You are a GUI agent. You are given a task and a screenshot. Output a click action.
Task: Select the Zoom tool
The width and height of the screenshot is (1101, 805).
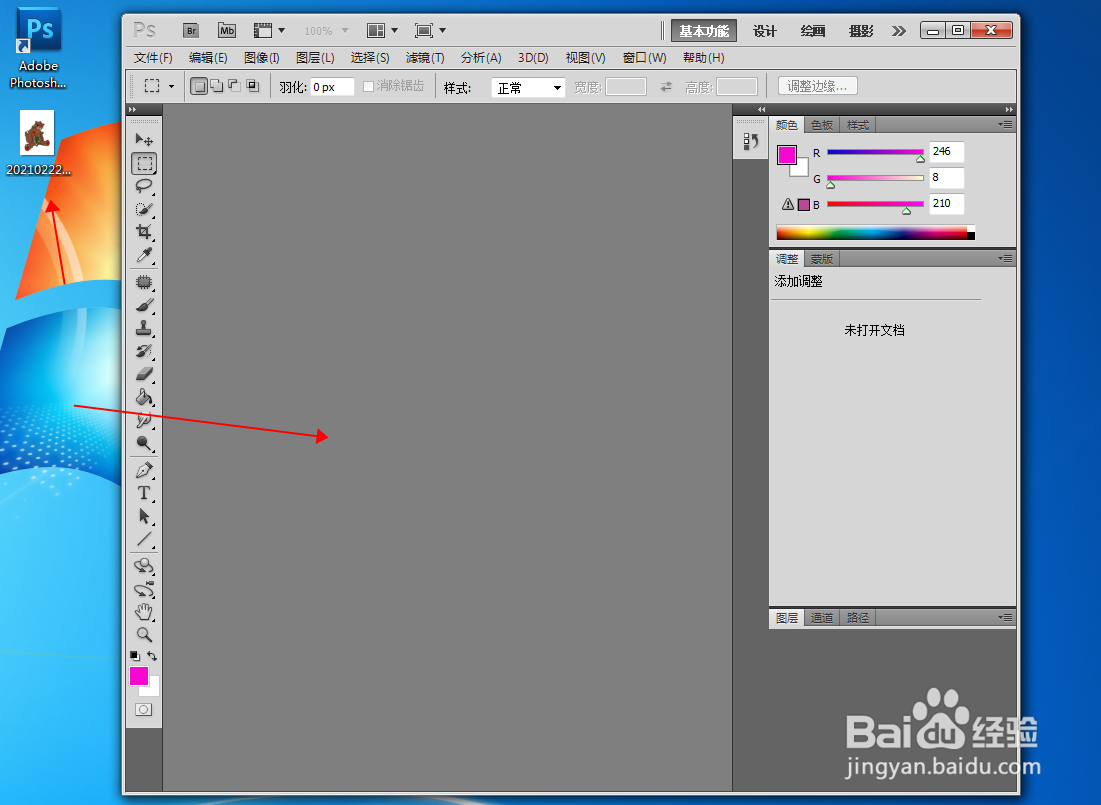point(143,635)
